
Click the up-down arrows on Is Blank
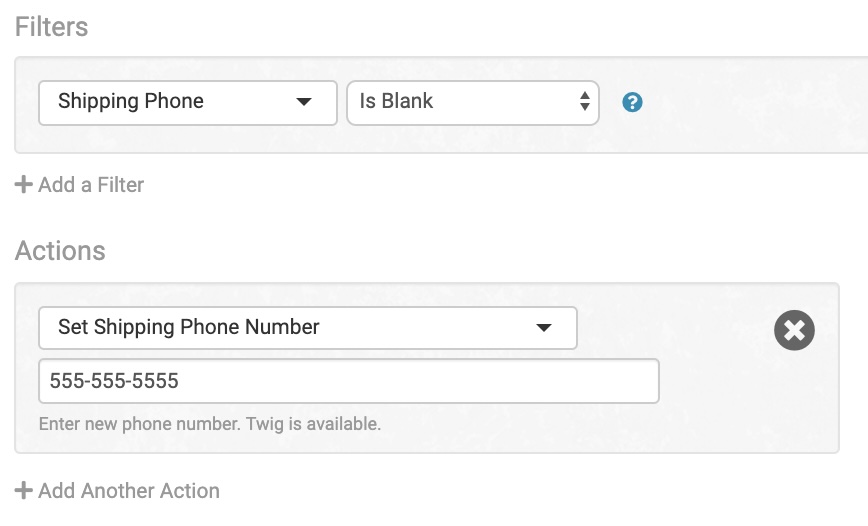(x=585, y=102)
